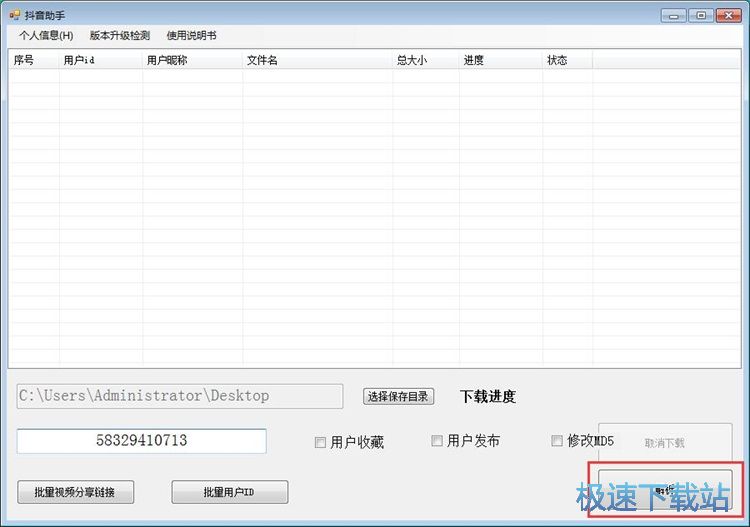Open the 使用说明书 menu

pos(191,35)
